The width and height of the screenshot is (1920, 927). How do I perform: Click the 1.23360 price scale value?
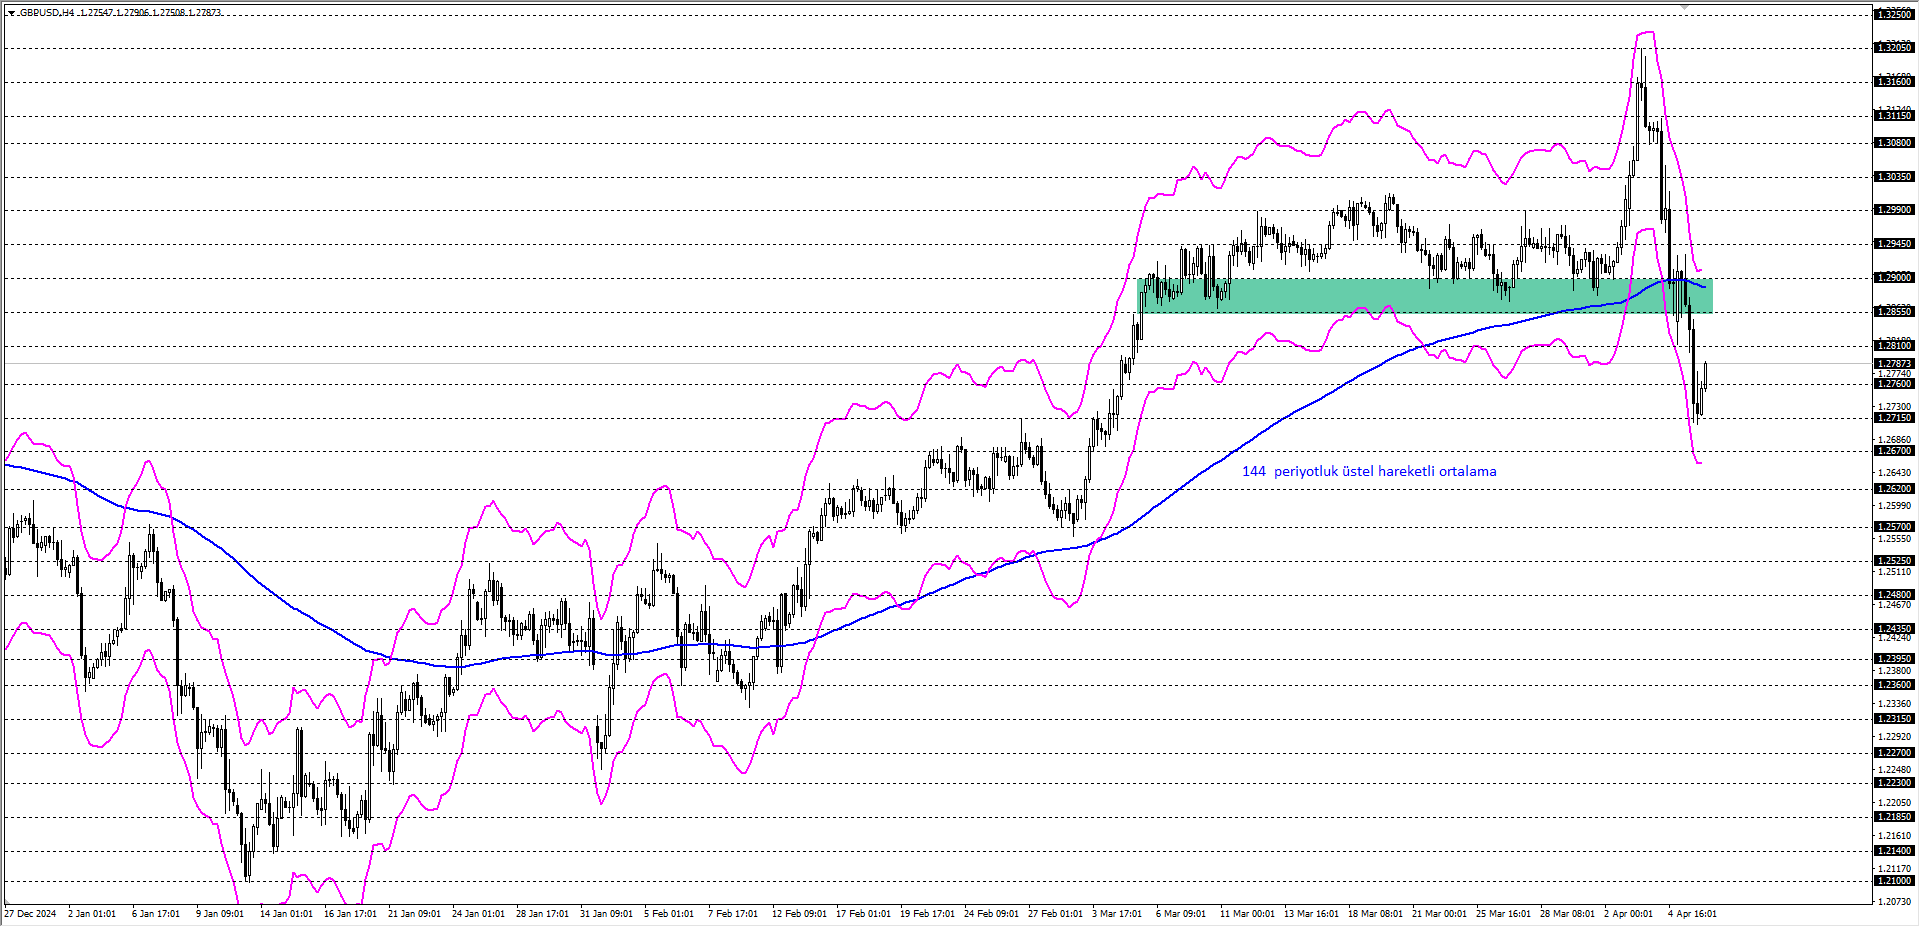(x=1894, y=704)
